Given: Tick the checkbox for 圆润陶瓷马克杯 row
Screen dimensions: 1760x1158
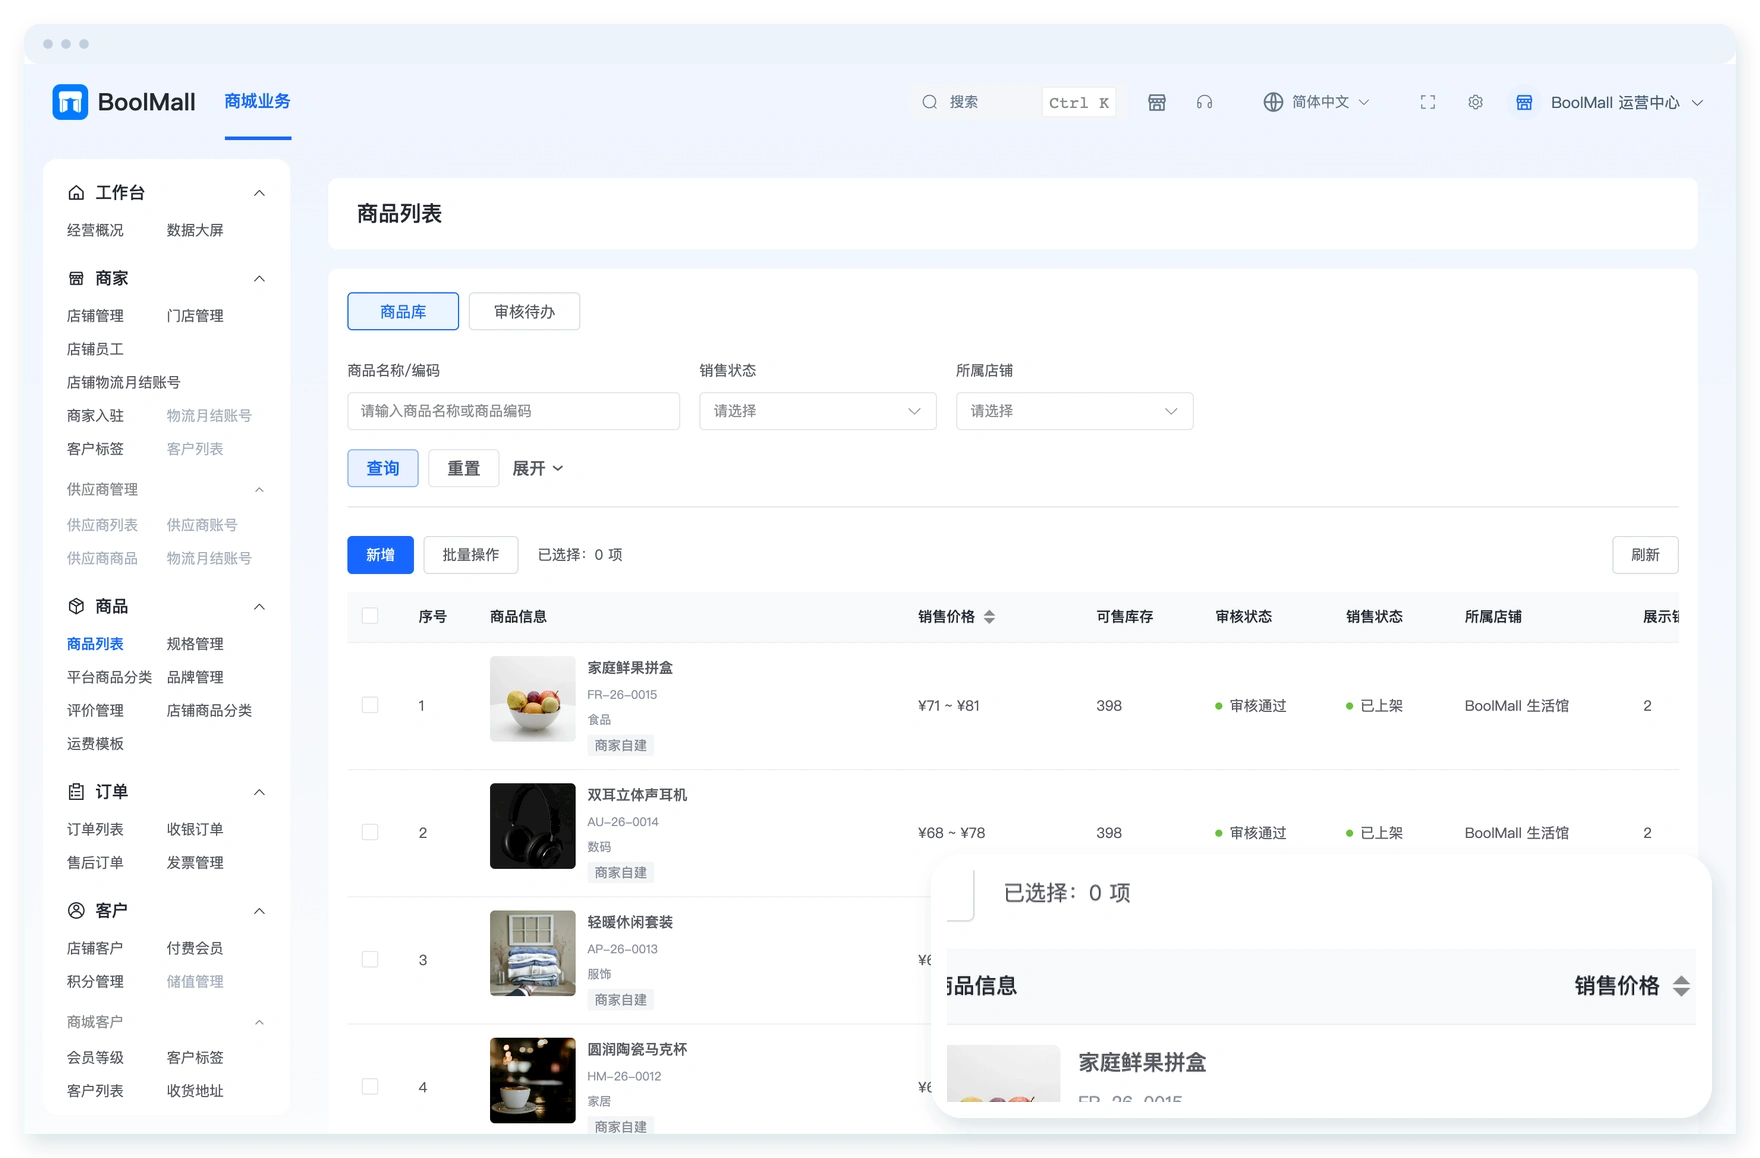Looking at the screenshot, I should (370, 1086).
